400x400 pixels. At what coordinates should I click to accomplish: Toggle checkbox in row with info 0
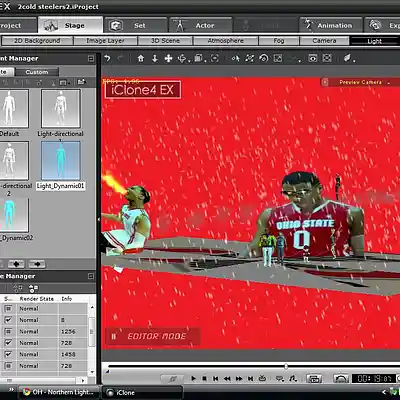pyautogui.click(x=8, y=320)
